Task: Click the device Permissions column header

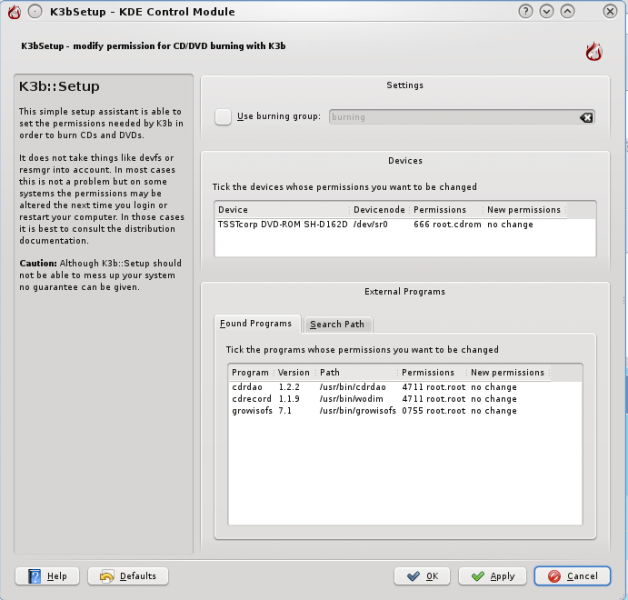Action: tap(446, 209)
